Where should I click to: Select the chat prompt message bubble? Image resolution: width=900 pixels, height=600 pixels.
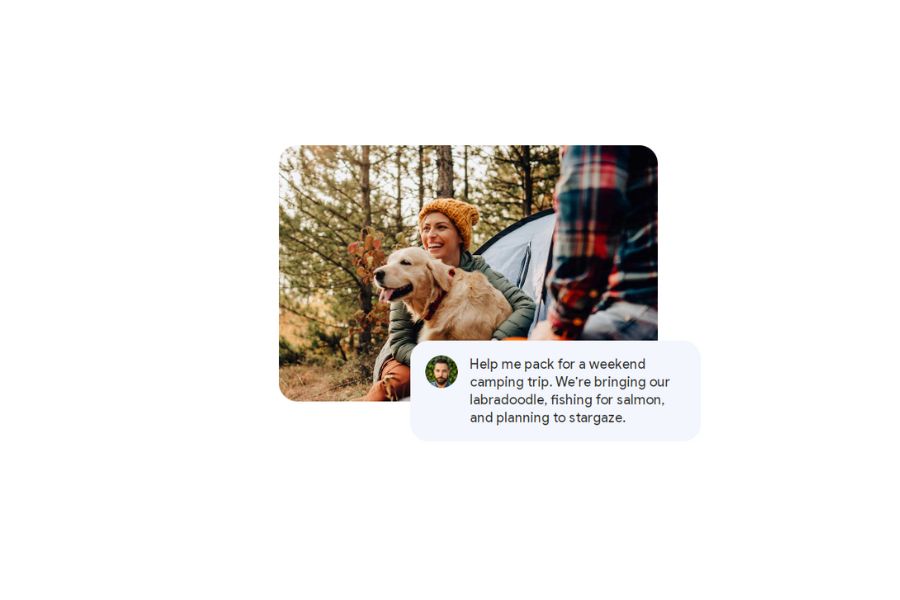pyautogui.click(x=556, y=391)
